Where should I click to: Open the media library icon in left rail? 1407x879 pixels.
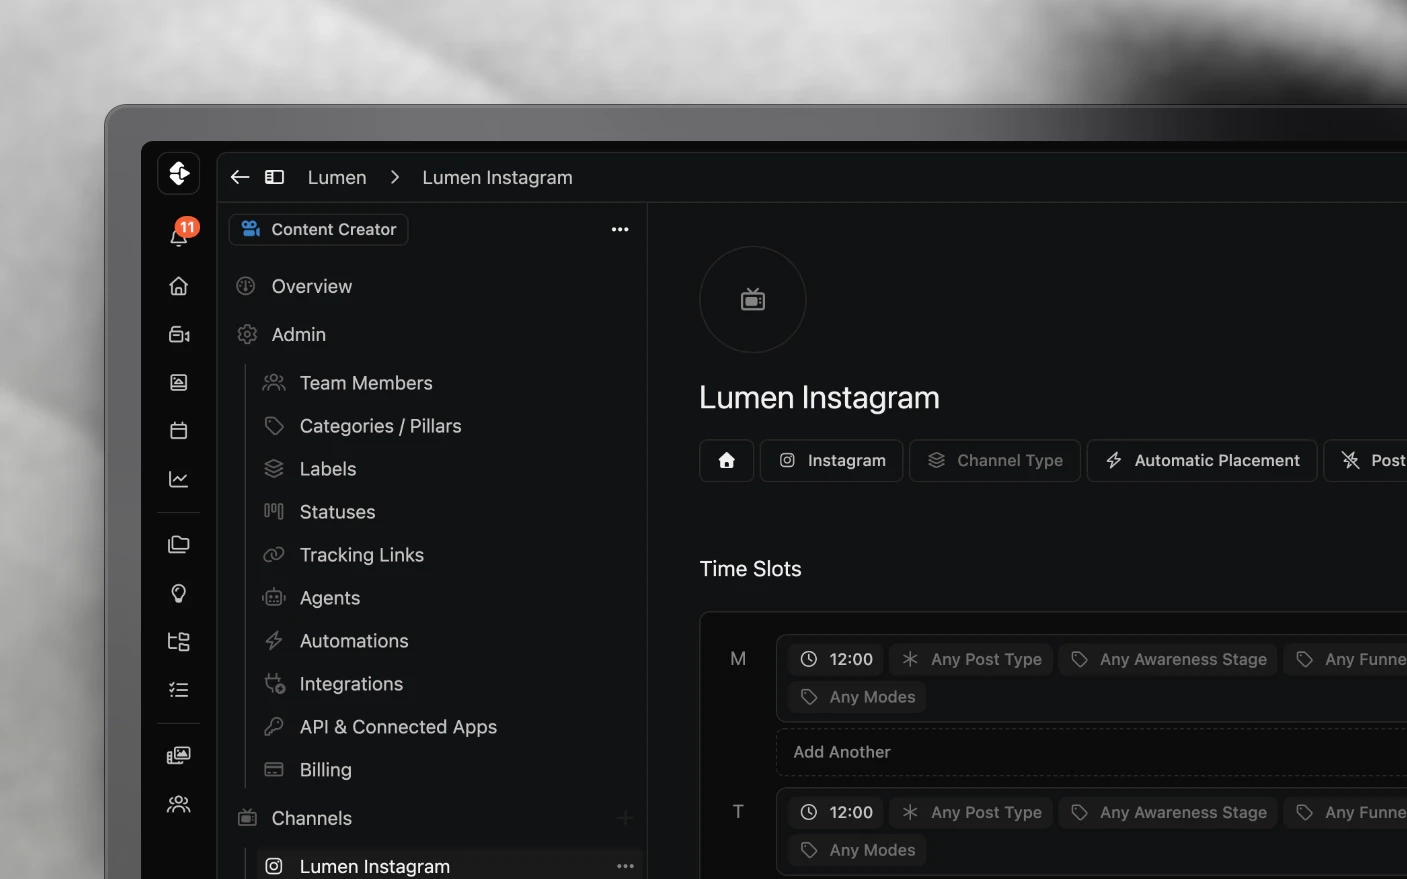pos(179,756)
